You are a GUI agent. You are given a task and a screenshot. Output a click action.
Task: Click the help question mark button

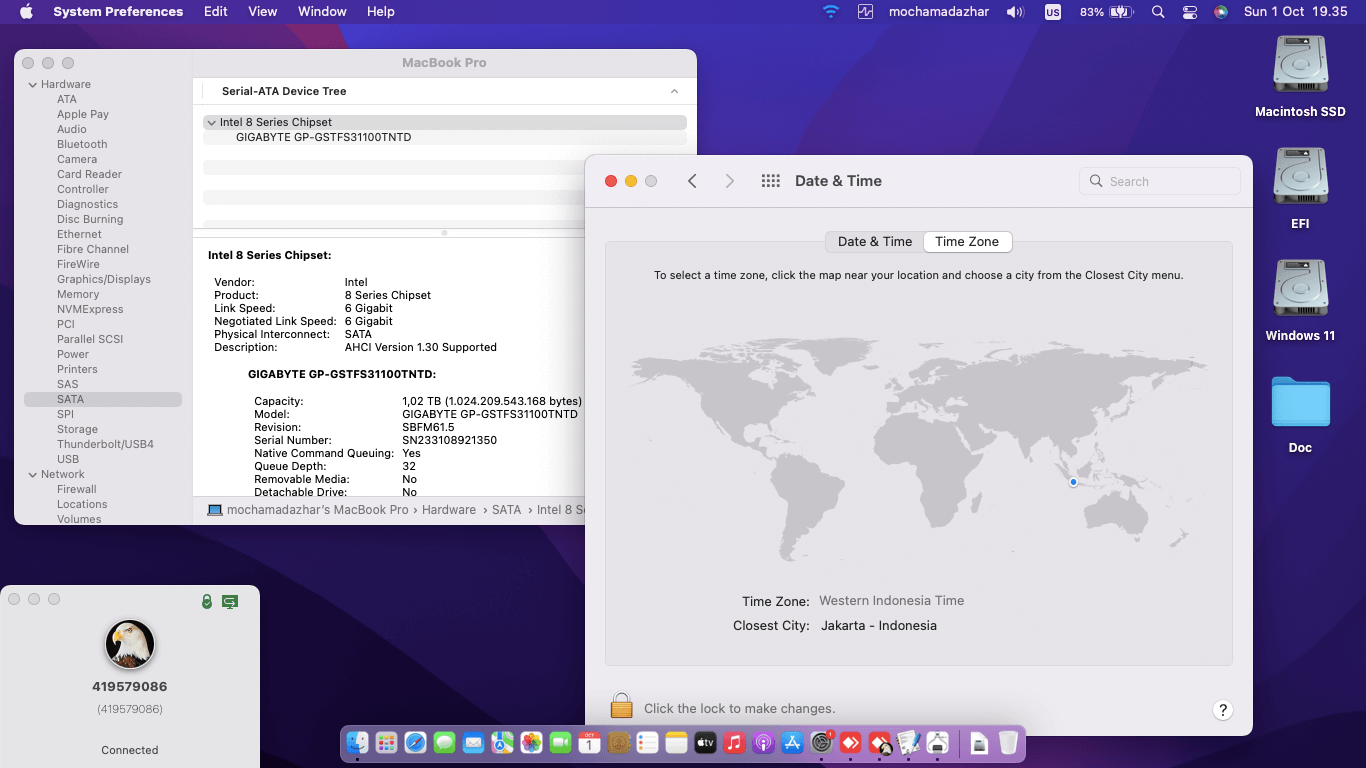click(x=1222, y=709)
